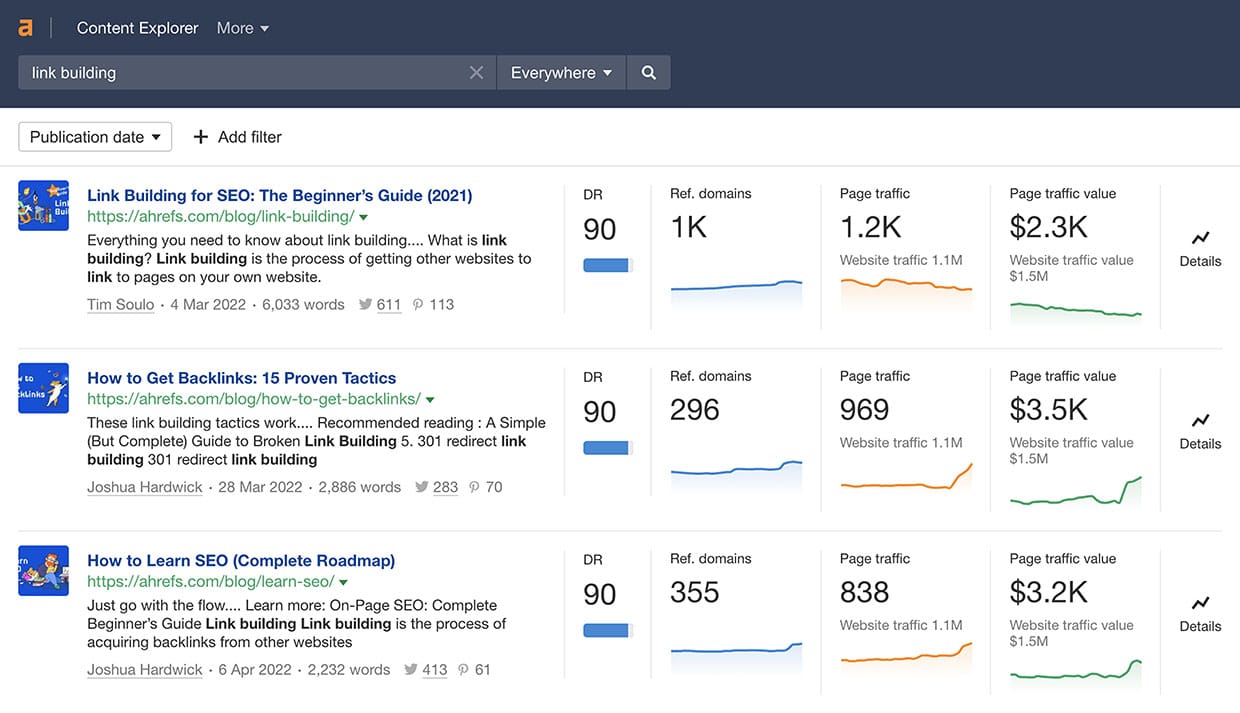Click author Tim Soulo link
1240x713 pixels.
coord(120,304)
